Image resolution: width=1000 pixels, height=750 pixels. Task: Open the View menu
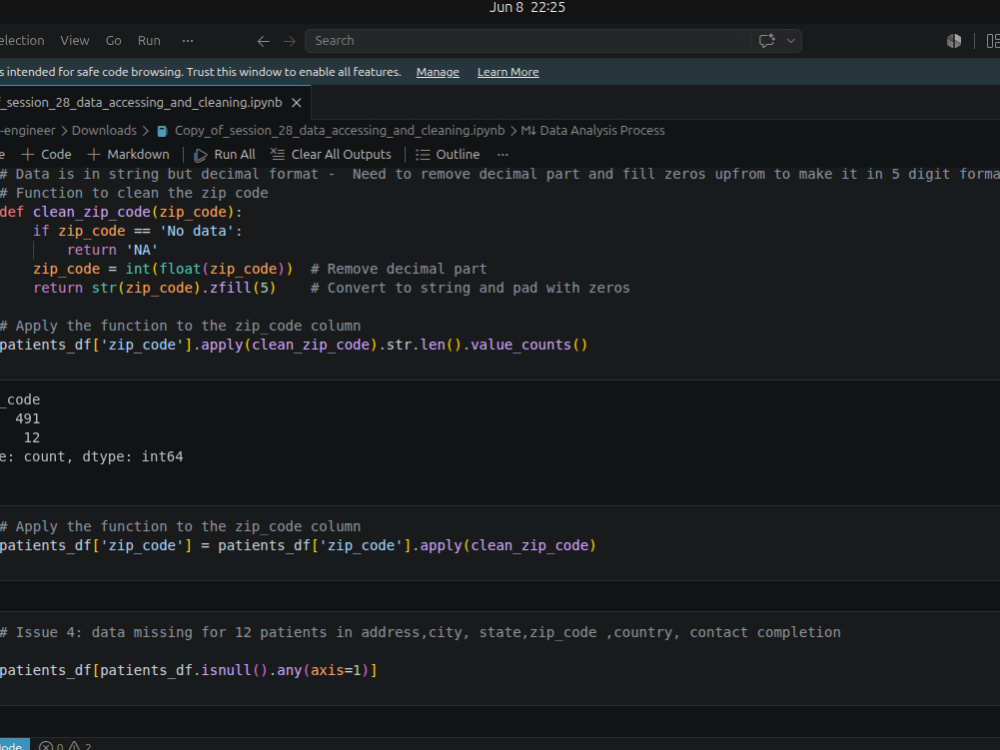point(75,41)
